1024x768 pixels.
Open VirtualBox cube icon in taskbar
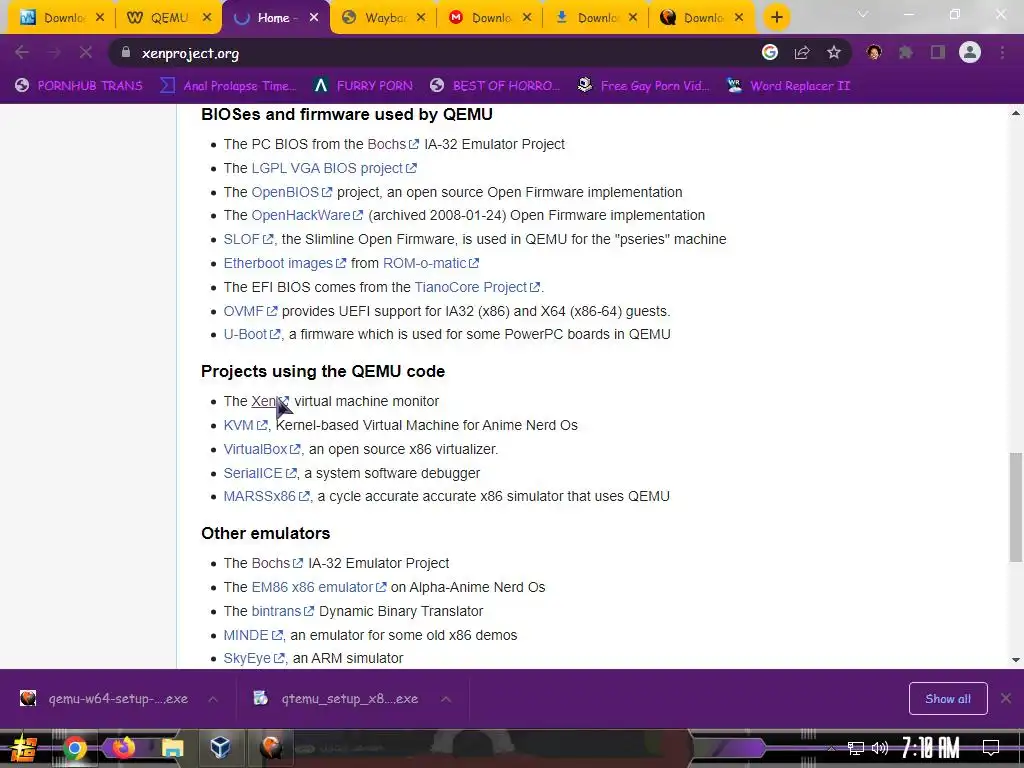point(221,747)
